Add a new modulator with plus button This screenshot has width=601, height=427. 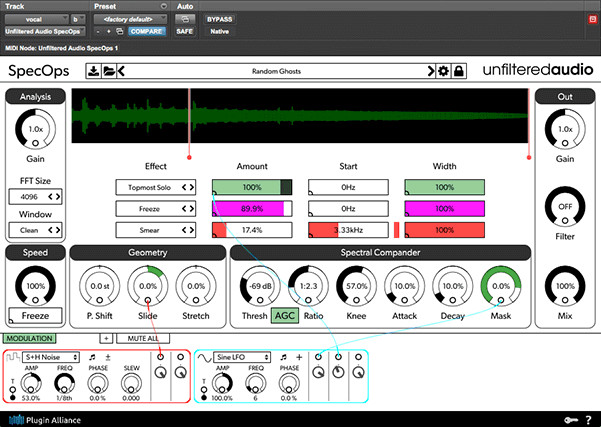[106, 338]
